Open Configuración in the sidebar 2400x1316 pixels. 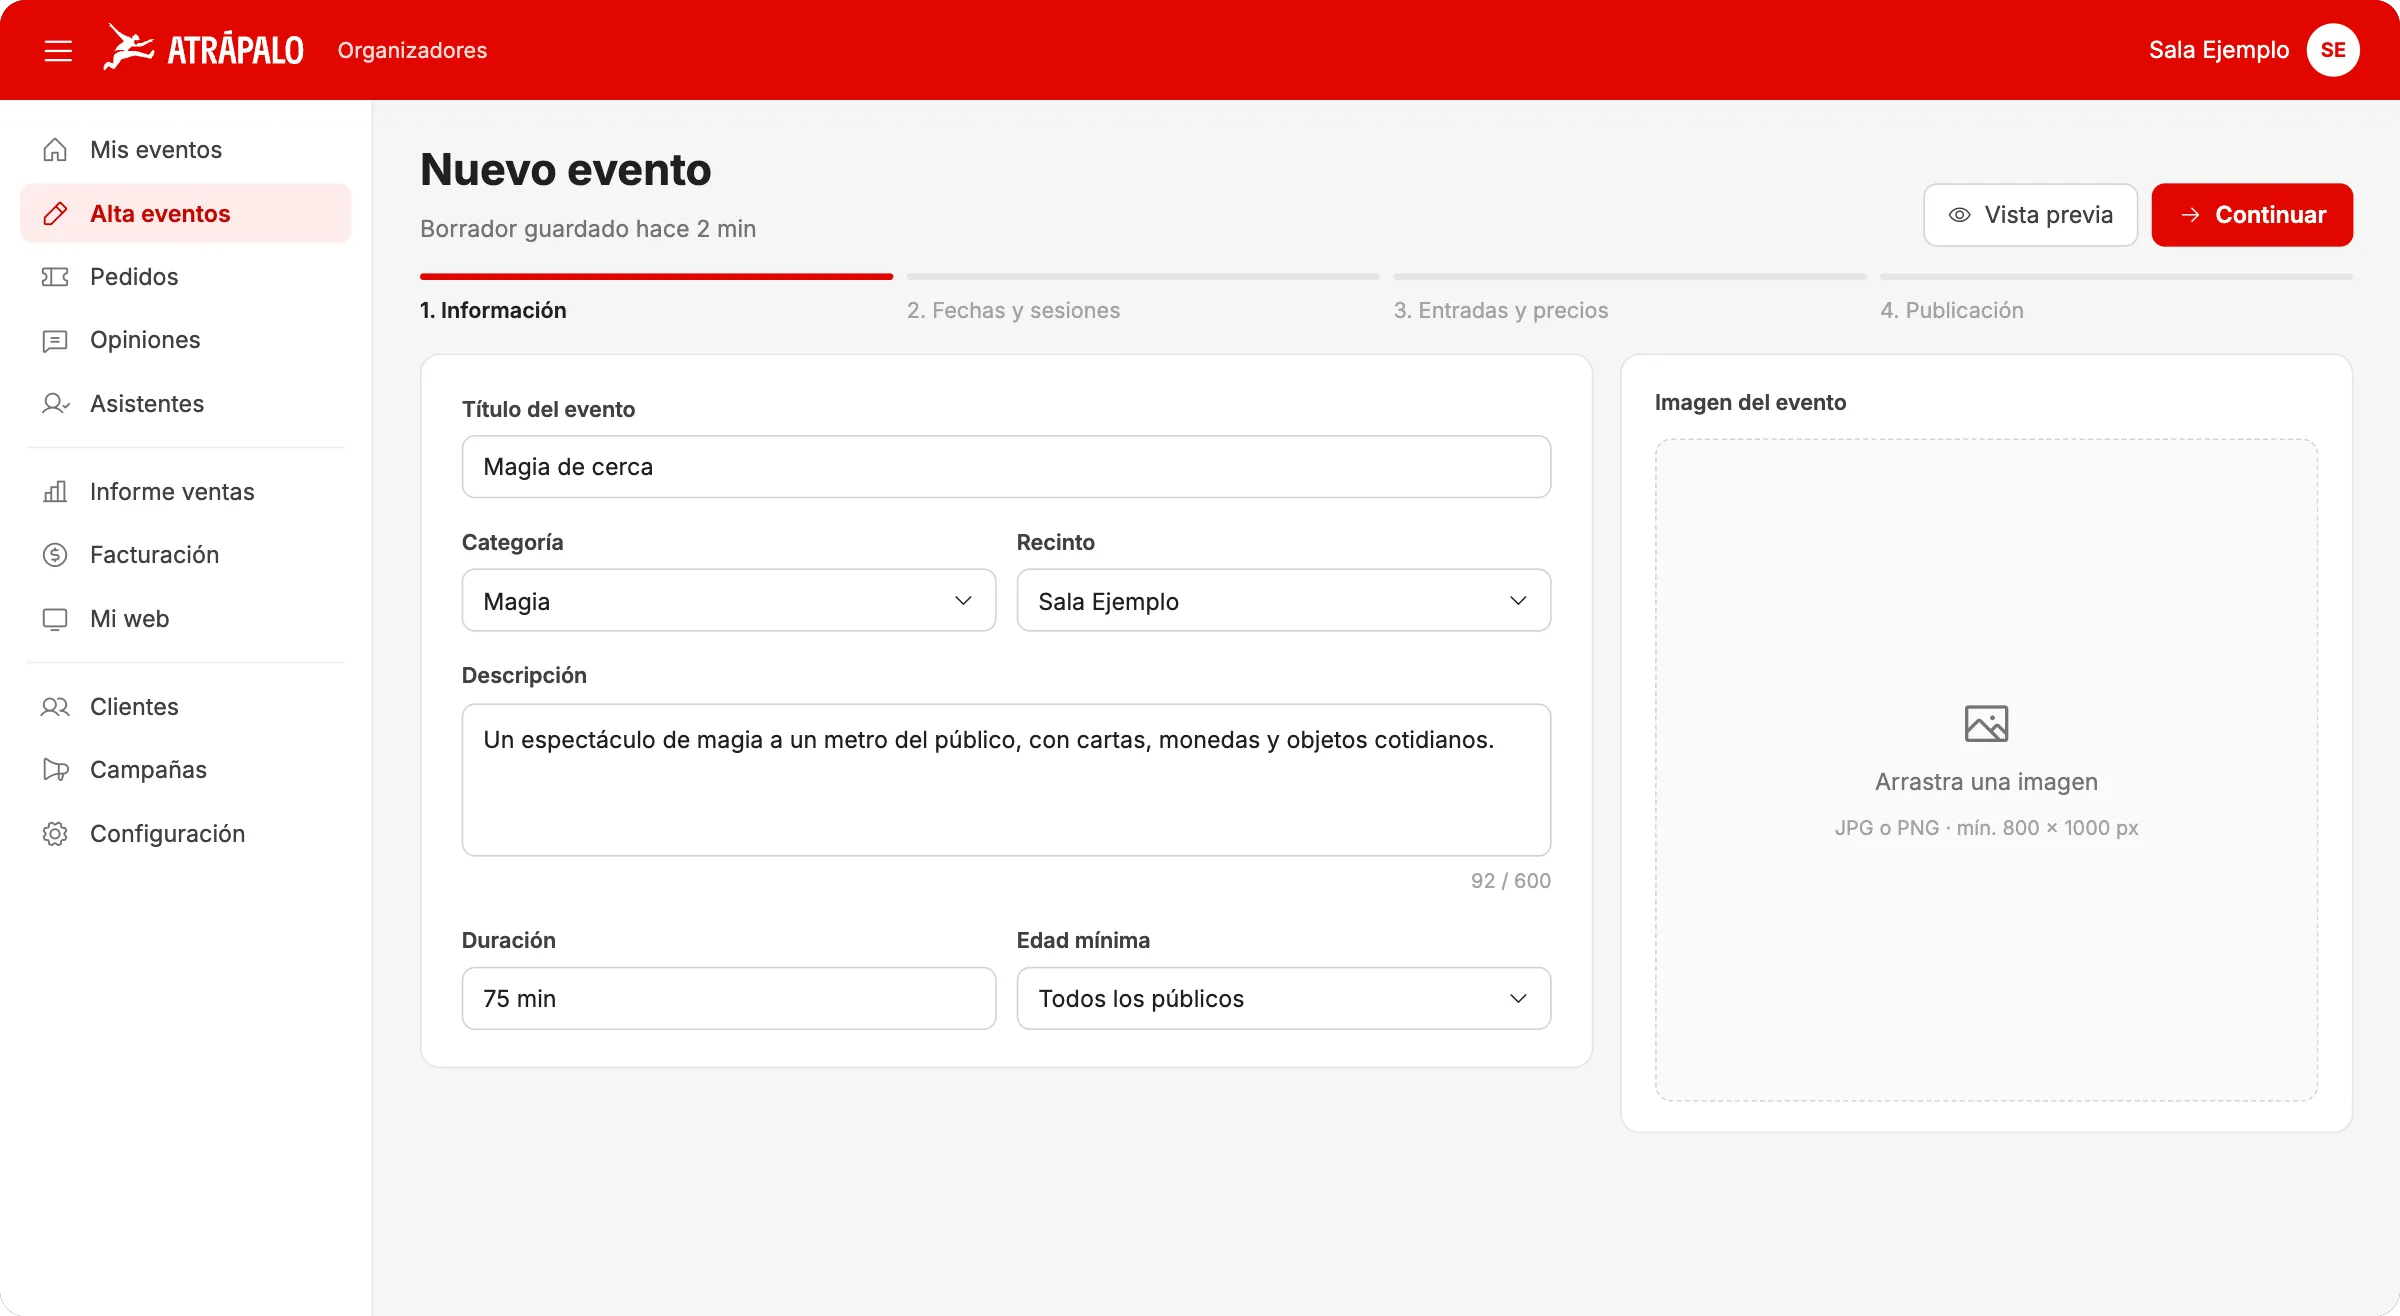[185, 834]
